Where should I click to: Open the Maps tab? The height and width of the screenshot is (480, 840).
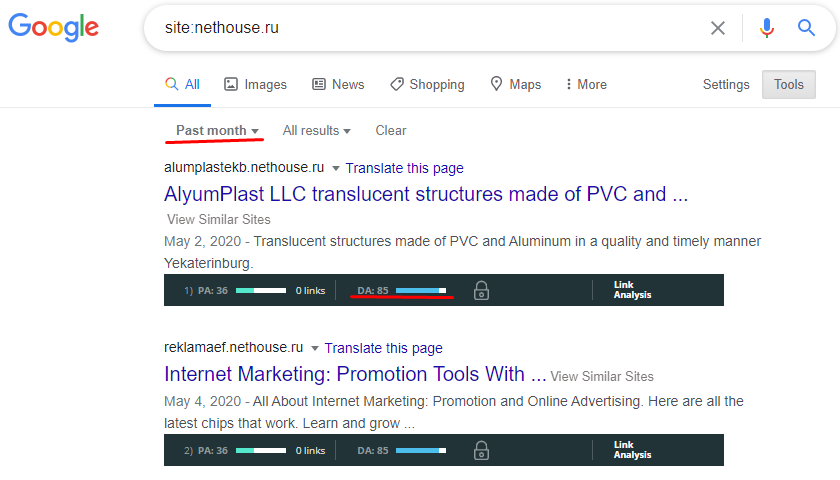click(x=515, y=85)
